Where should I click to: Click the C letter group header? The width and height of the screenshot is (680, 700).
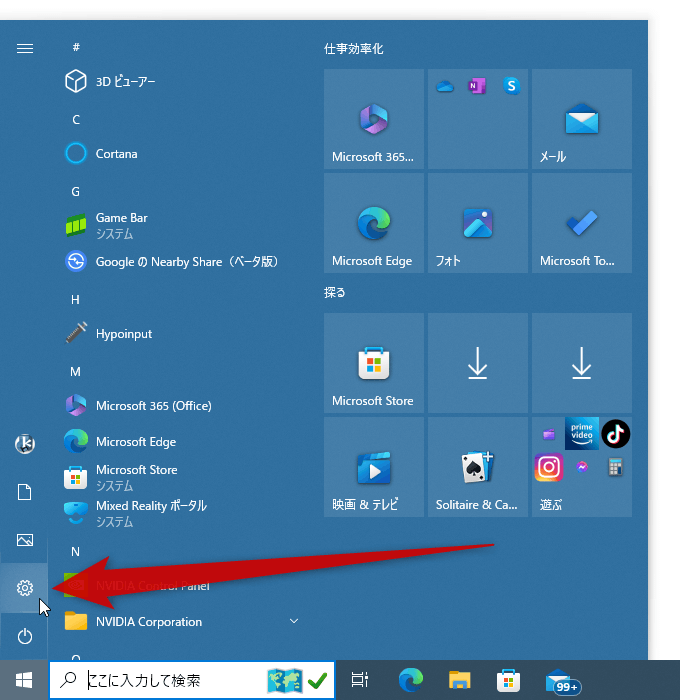tap(76, 119)
